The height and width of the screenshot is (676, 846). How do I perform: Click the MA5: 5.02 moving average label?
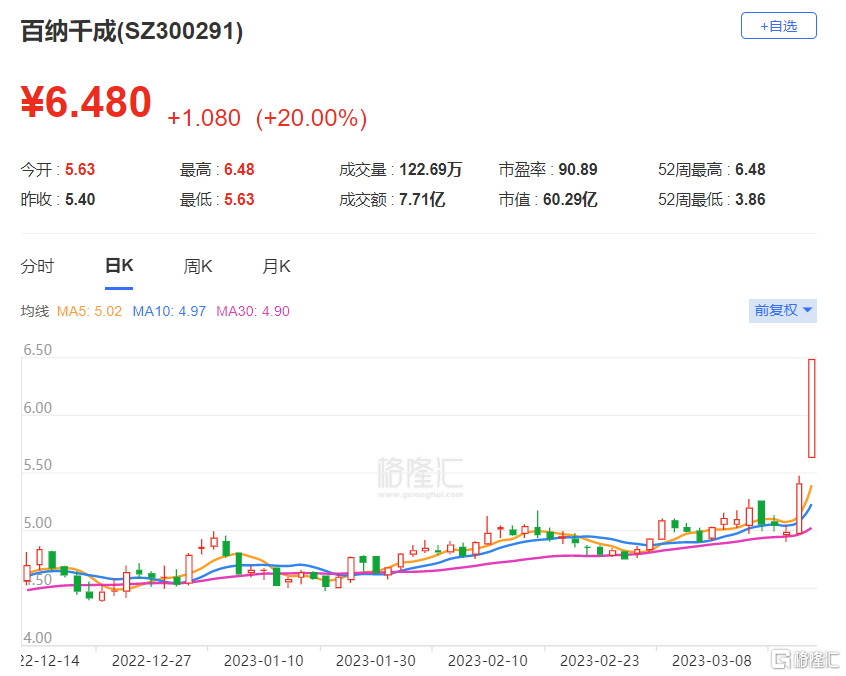tap(89, 311)
